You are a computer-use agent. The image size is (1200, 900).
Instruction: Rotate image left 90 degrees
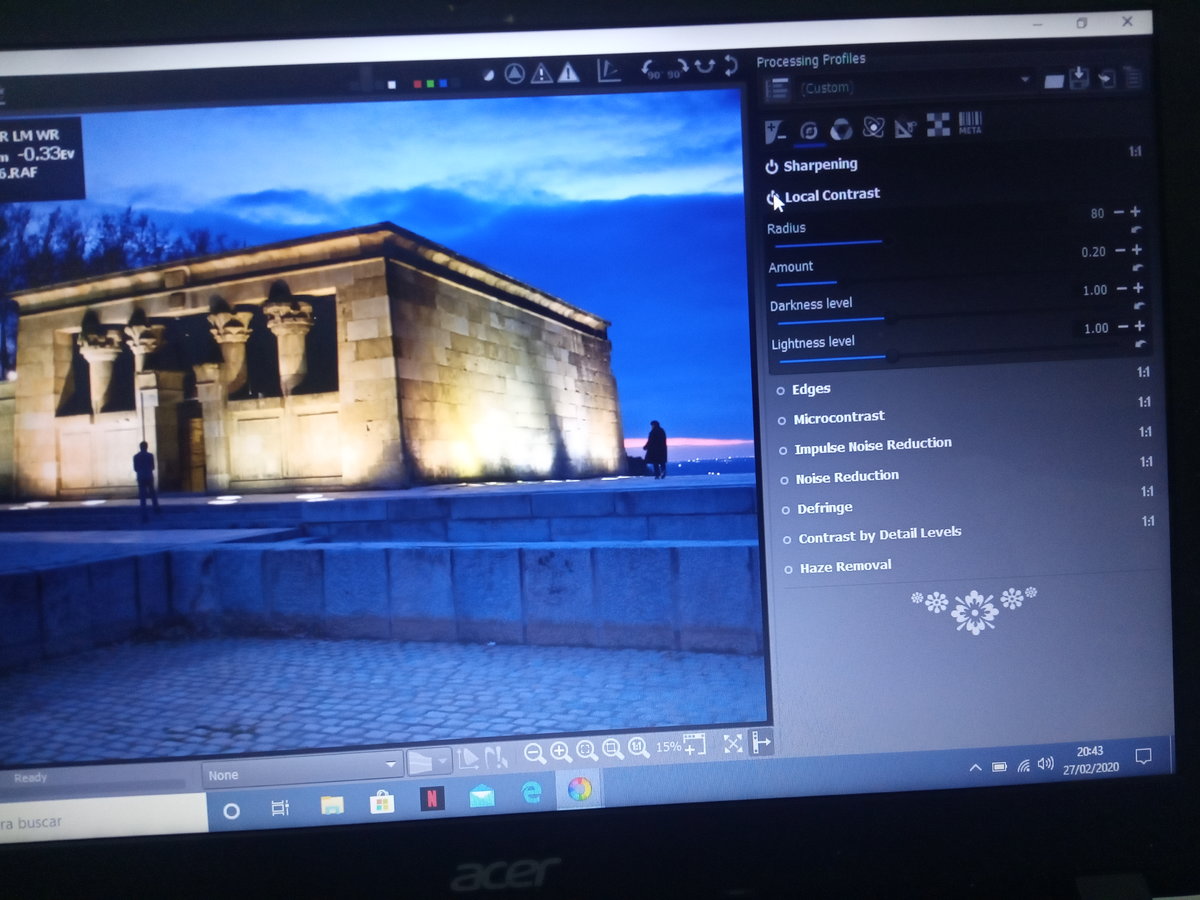tap(652, 68)
